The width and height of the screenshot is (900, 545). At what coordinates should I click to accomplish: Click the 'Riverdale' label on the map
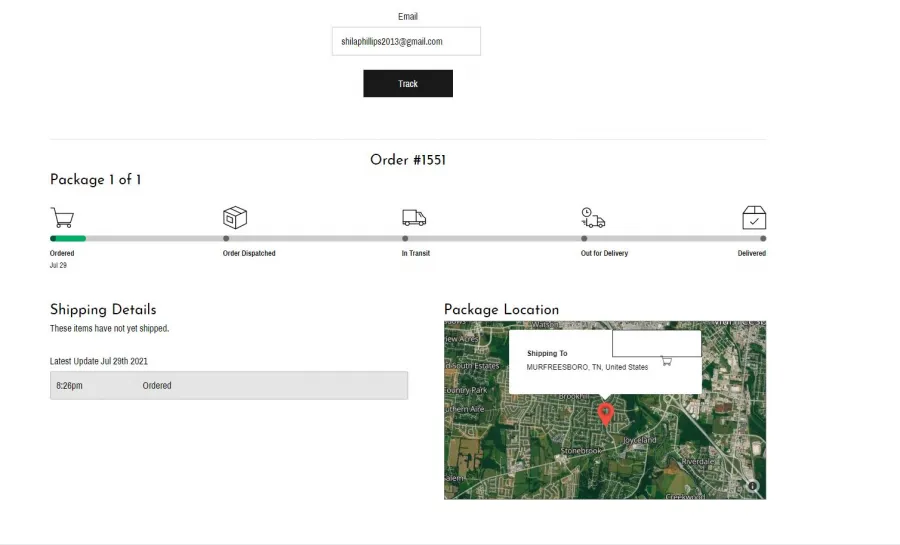pos(698,461)
